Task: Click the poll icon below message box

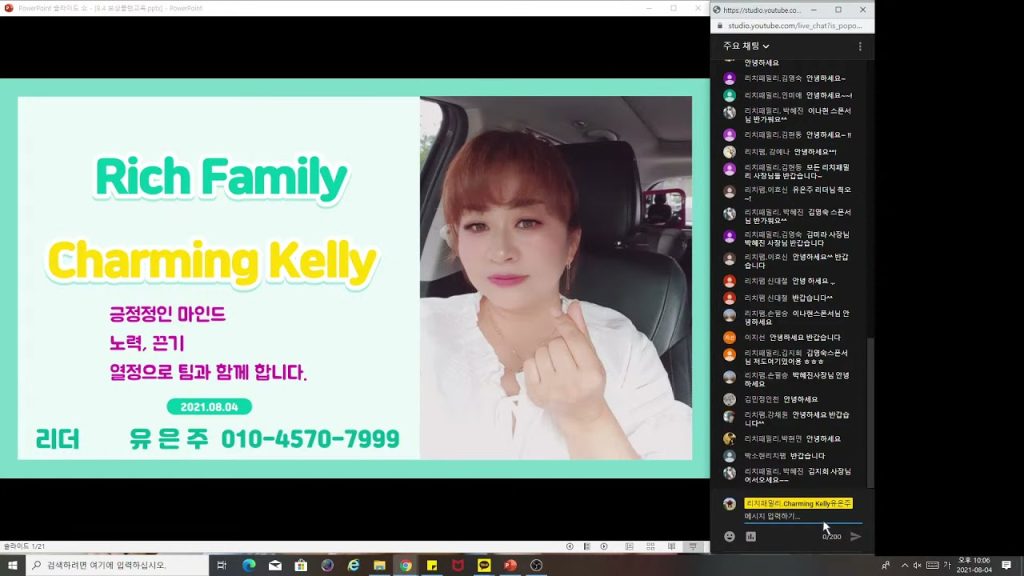Action: (x=751, y=537)
